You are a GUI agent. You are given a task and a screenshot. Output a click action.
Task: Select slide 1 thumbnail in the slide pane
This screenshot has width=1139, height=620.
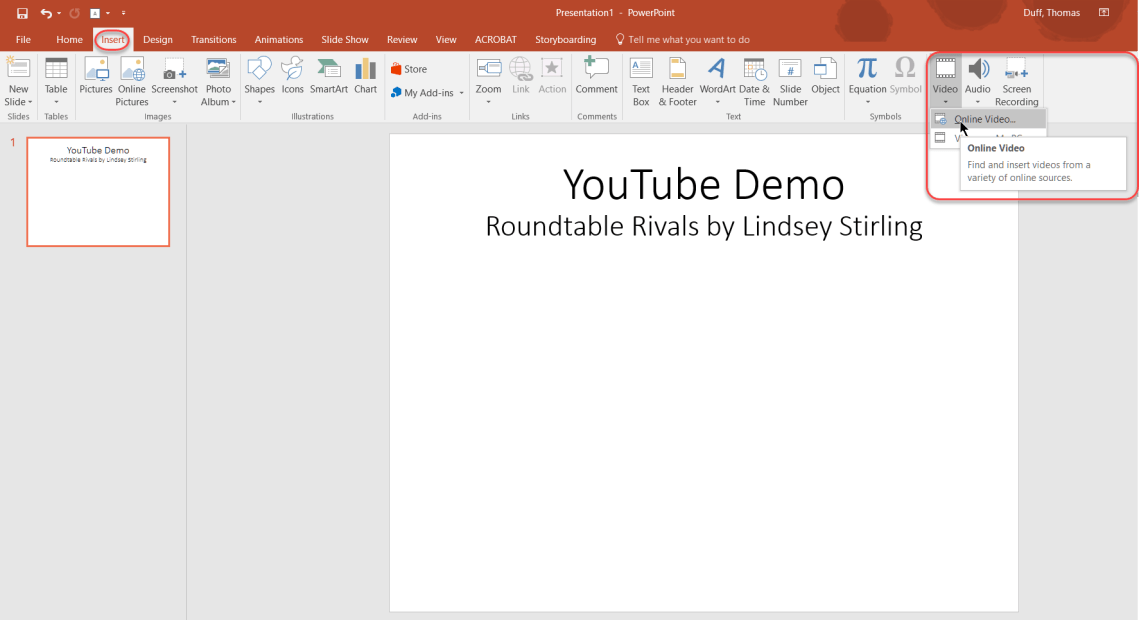[x=97, y=191]
